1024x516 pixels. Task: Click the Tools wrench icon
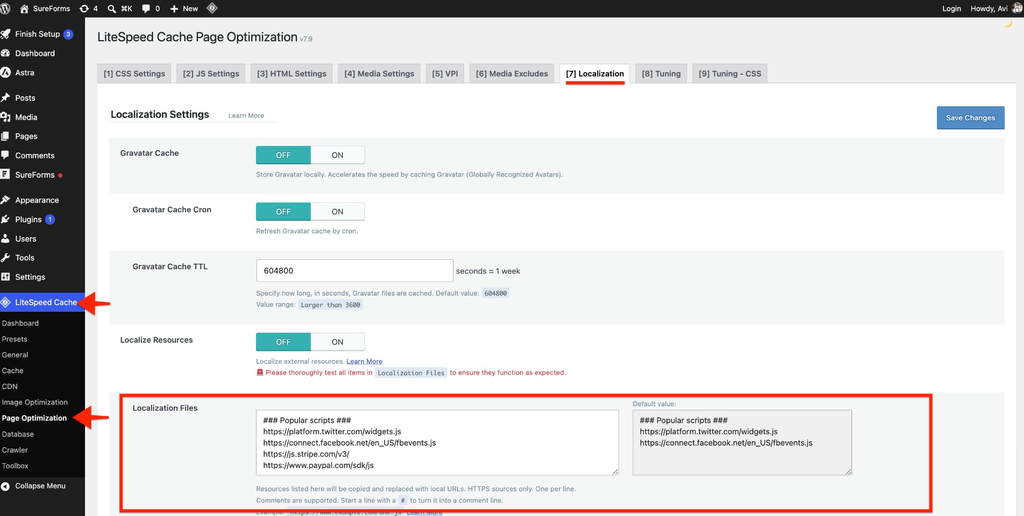(x=6, y=257)
